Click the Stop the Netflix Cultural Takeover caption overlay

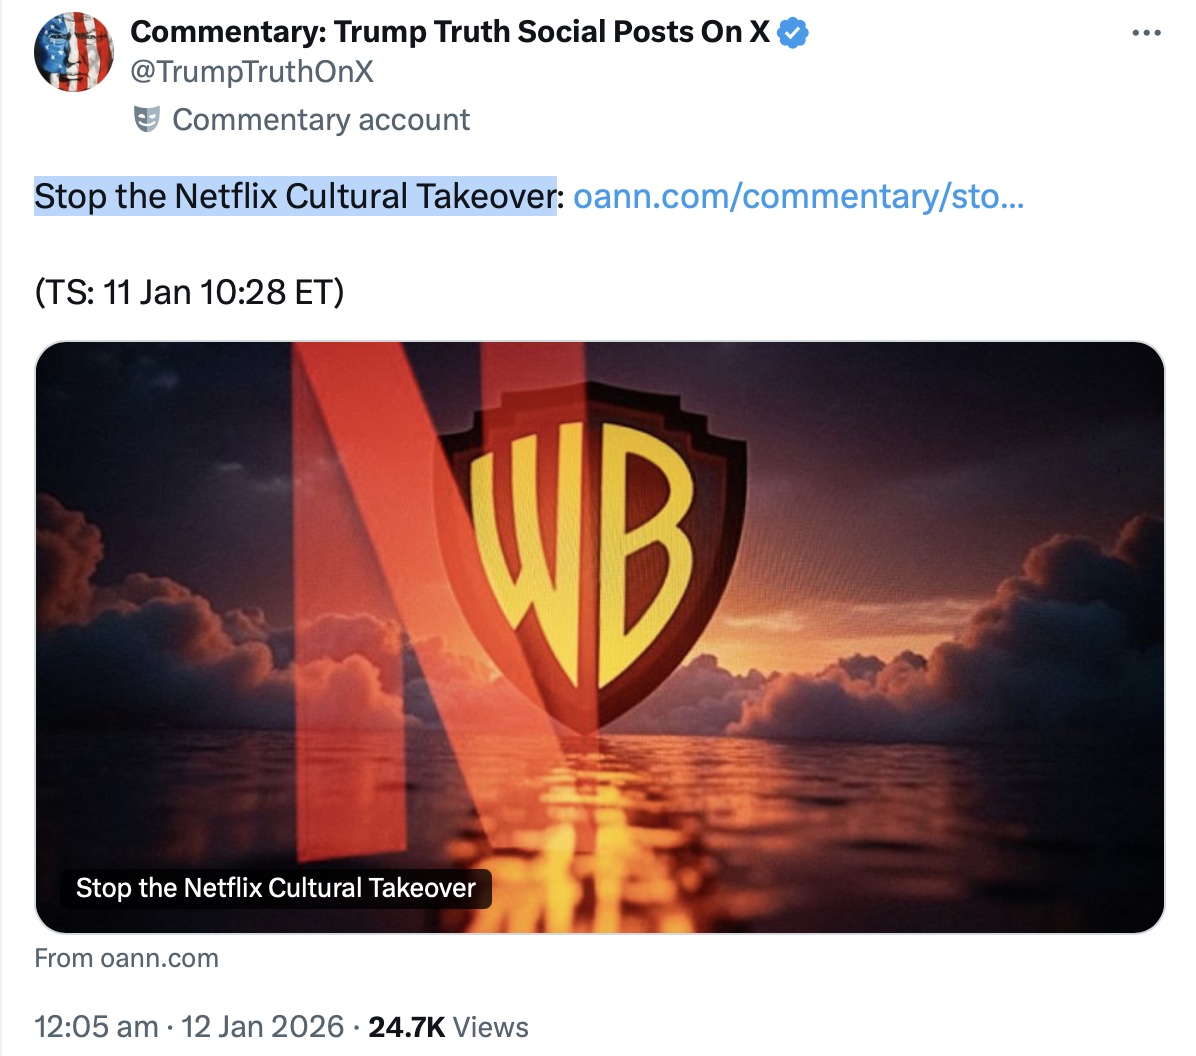[x=275, y=887]
